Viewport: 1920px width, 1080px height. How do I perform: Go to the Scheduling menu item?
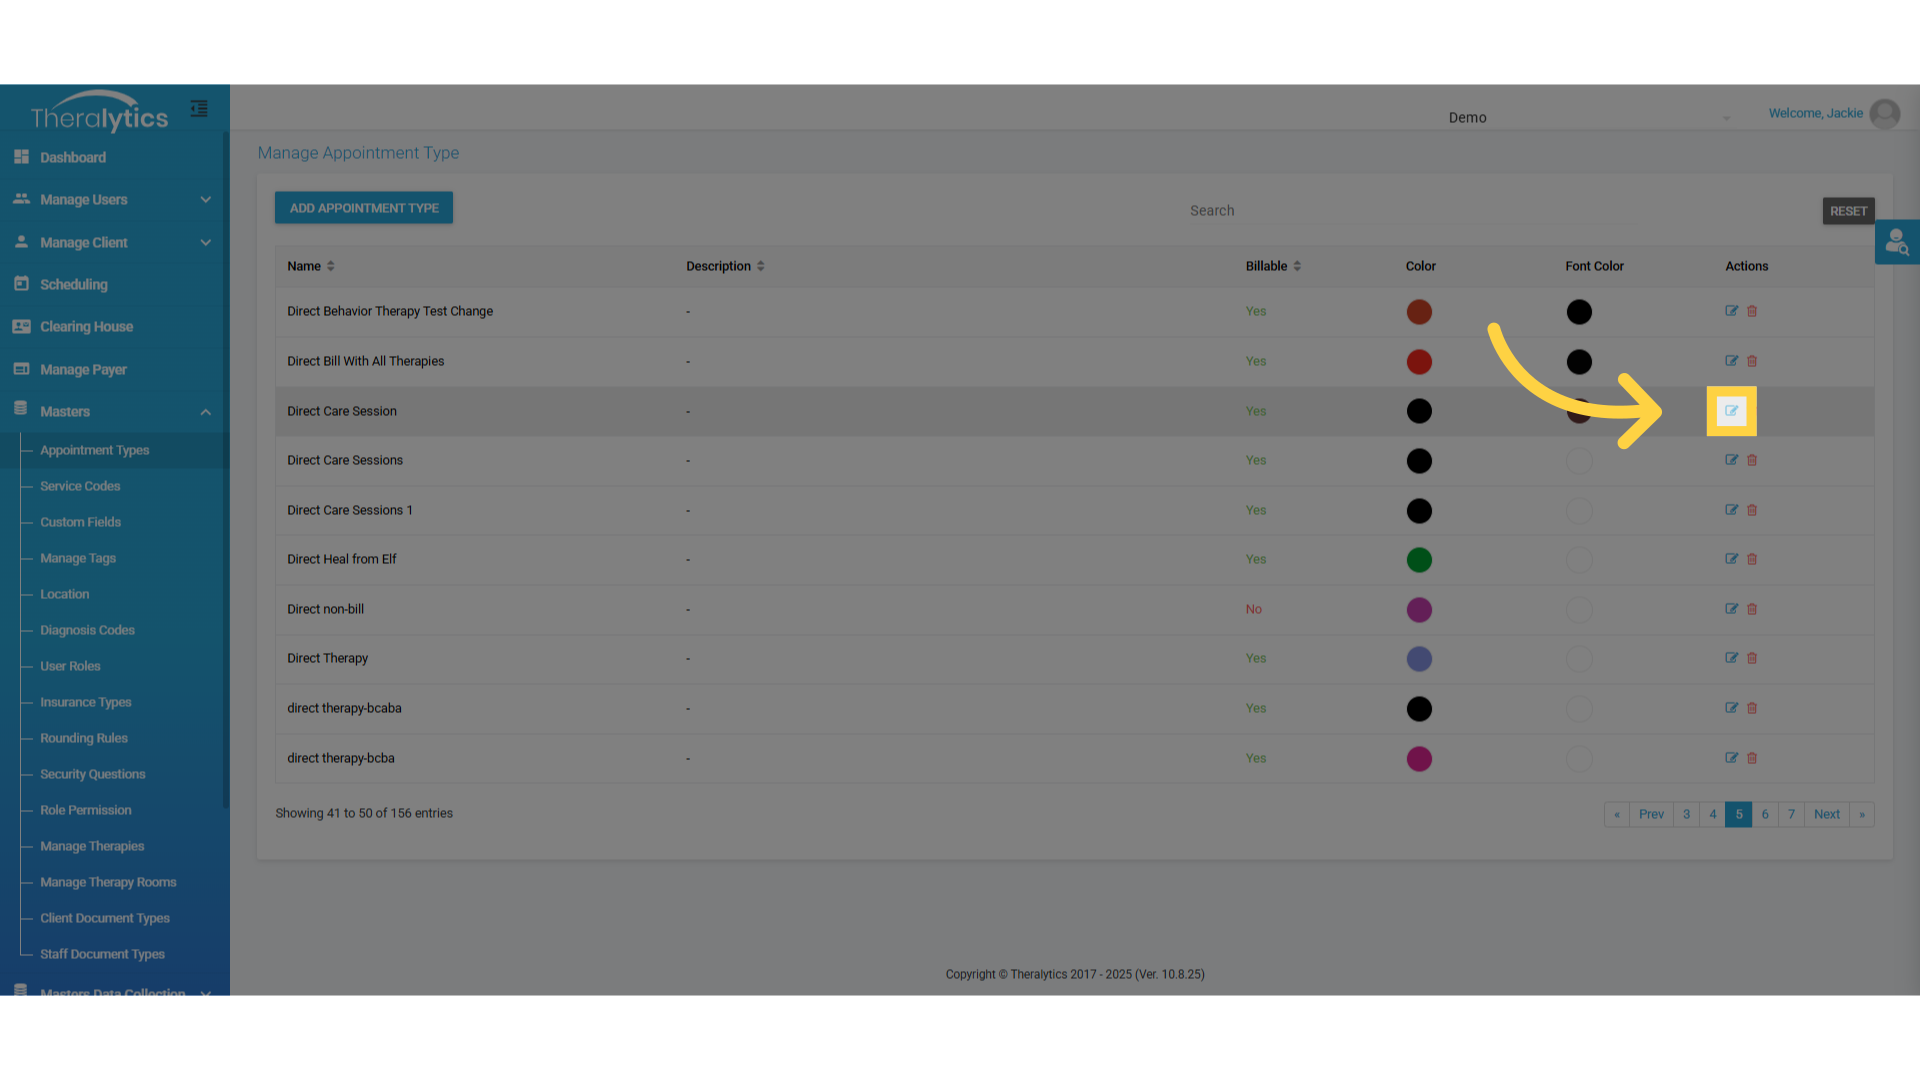coord(74,285)
